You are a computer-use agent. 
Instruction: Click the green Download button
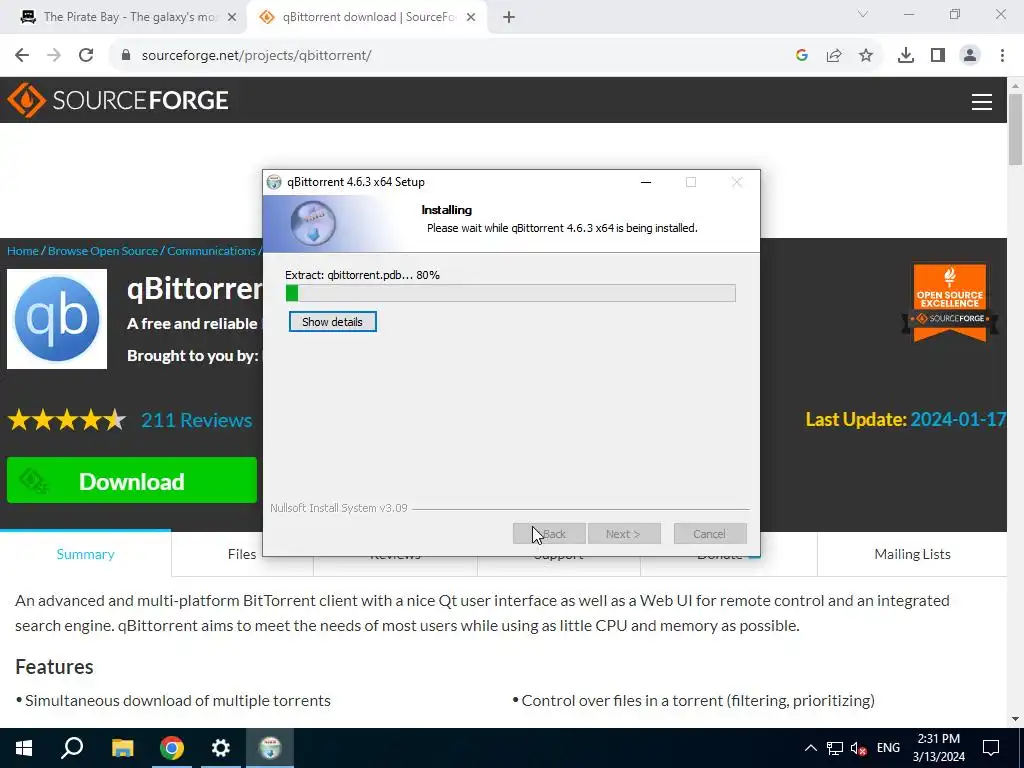tap(132, 481)
